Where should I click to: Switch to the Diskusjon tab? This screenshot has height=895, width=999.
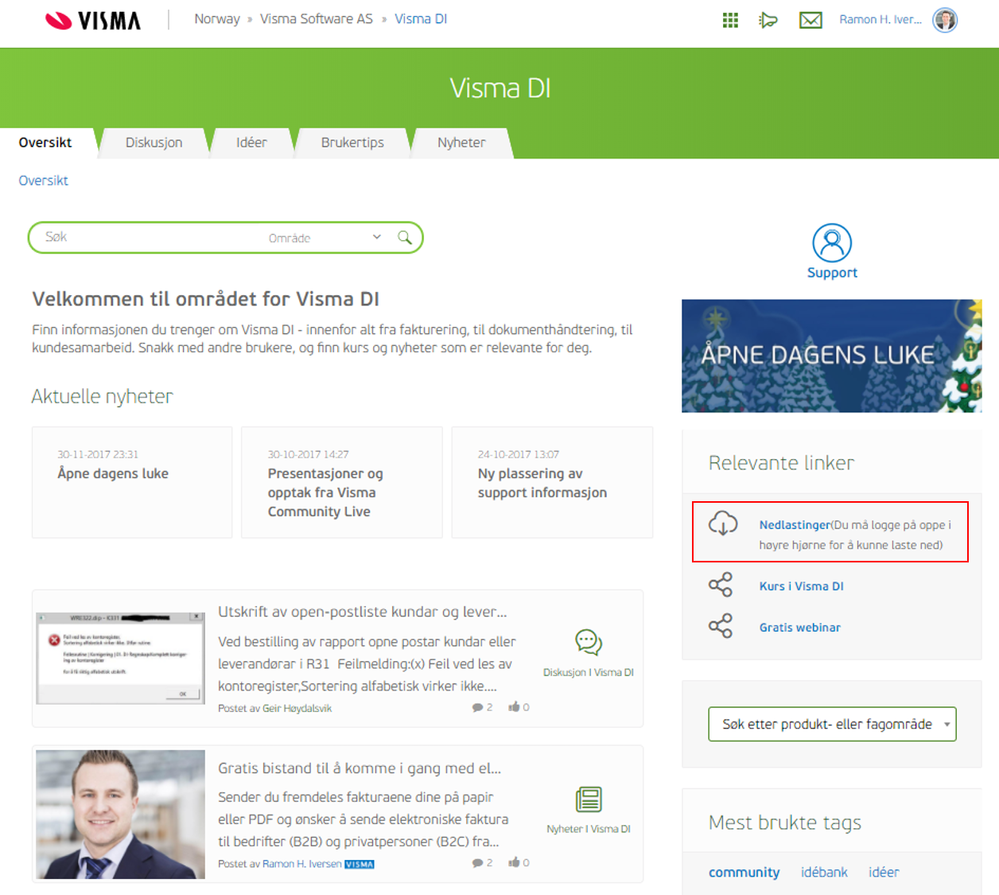[154, 143]
